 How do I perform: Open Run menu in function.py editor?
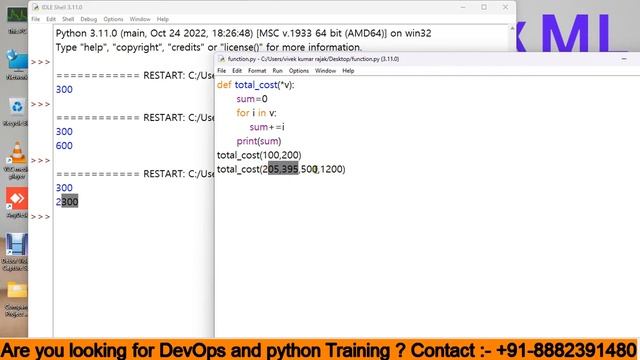pos(278,71)
